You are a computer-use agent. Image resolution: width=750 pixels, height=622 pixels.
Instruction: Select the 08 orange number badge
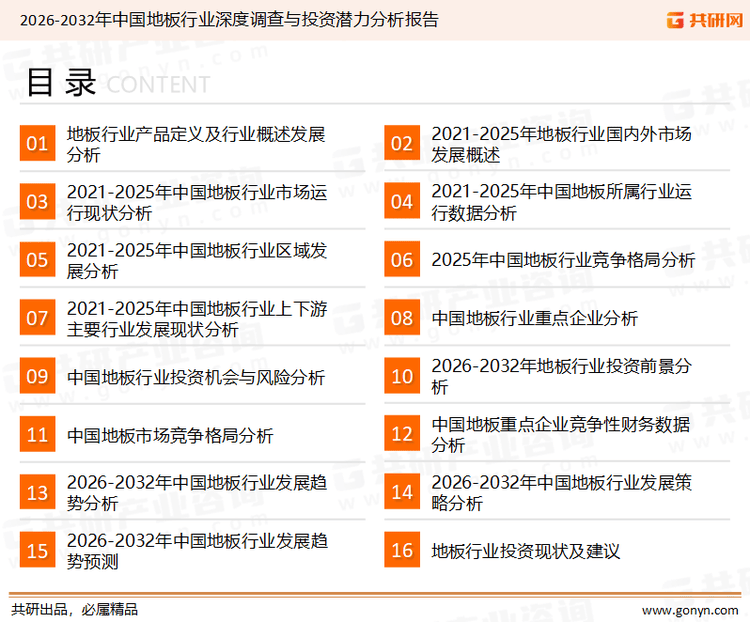pos(401,318)
